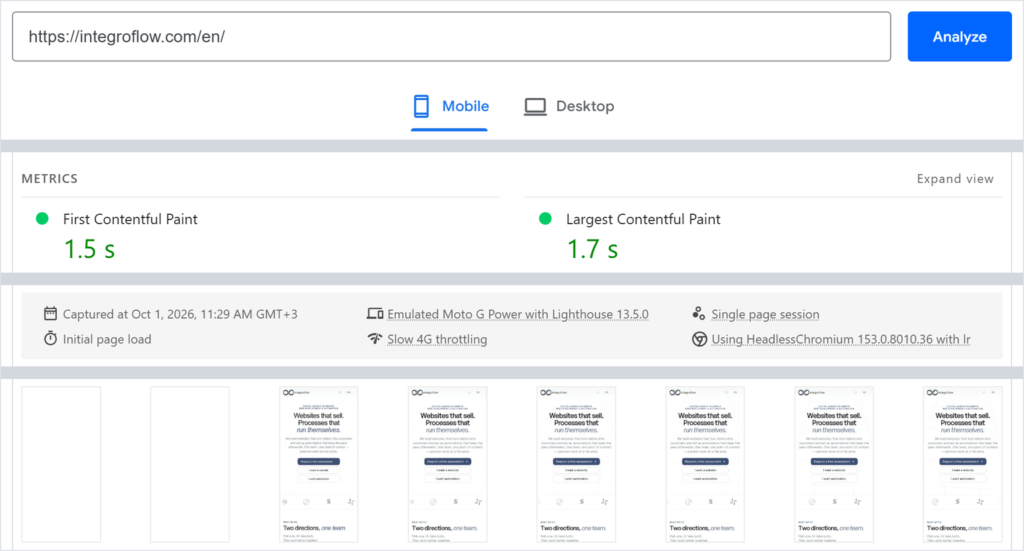This screenshot has width=1024, height=551.
Task: Open the last filmstrip thumbnail
Action: [x=963, y=464]
